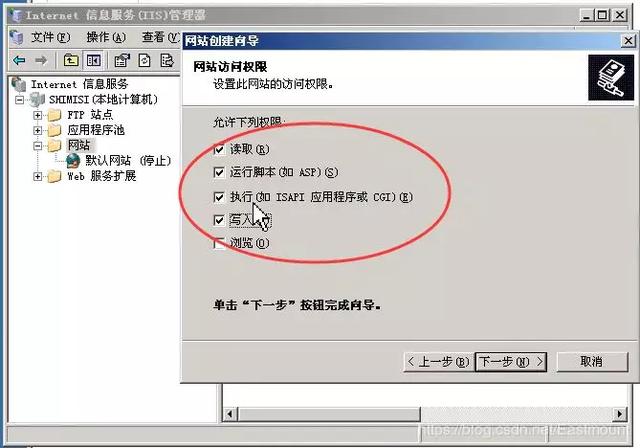This screenshot has width=640, height=448.
Task: Click the Refresh toolbar icon
Action: [x=144, y=60]
